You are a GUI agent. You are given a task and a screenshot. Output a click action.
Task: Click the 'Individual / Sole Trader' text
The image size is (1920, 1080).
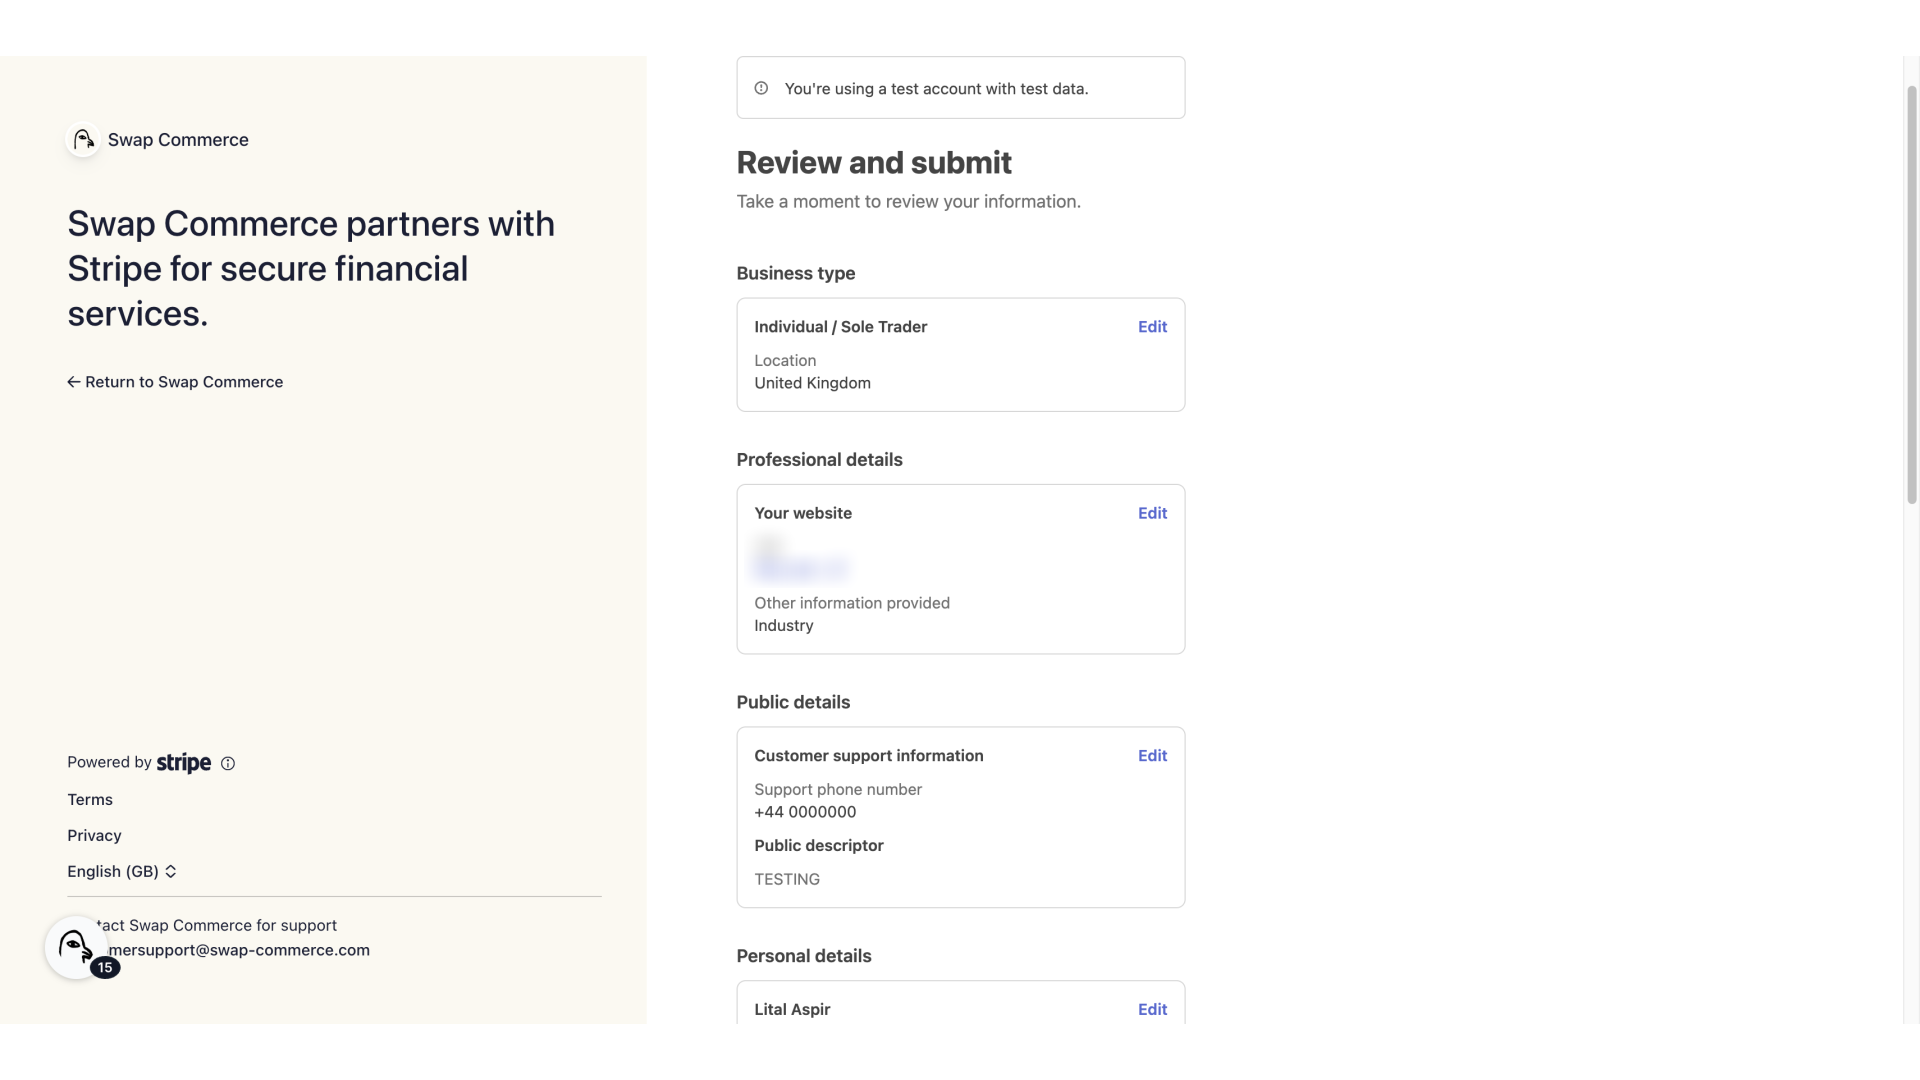(x=841, y=327)
